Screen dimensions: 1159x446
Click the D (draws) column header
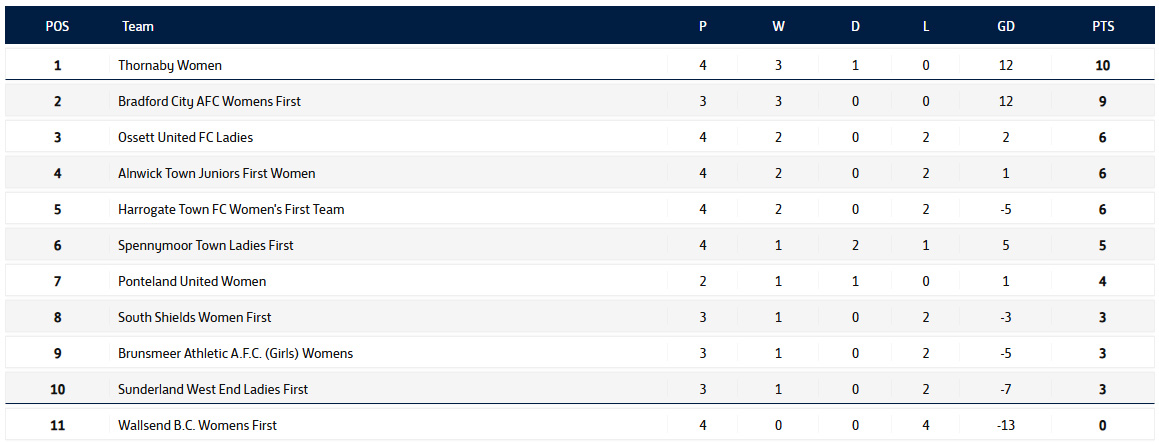pos(855,27)
